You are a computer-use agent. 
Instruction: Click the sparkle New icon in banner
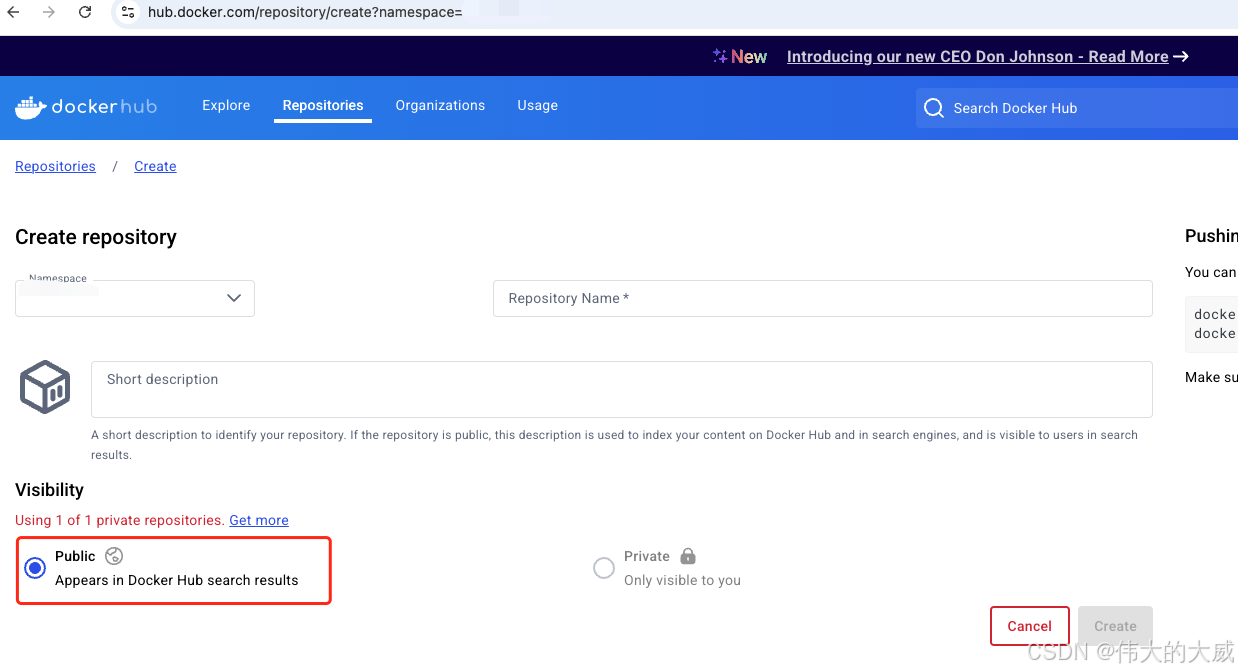[720, 57]
